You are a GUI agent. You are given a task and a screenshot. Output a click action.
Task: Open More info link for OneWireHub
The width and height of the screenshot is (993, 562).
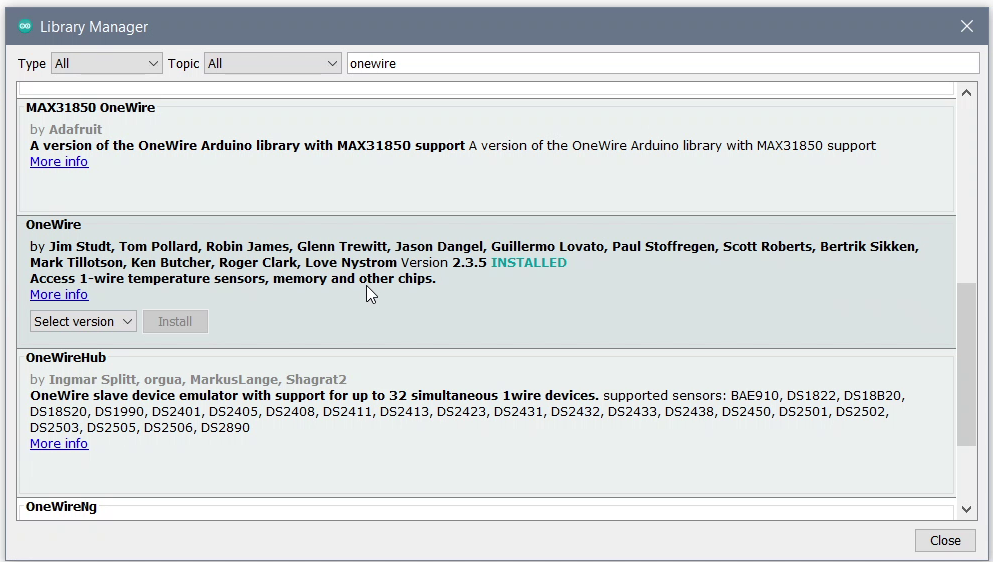(x=59, y=444)
